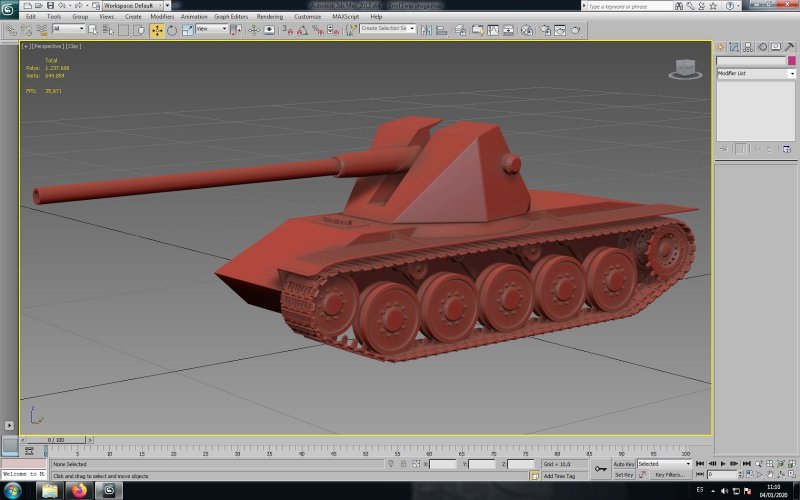Open the Select by Name dialog
The height and width of the screenshot is (500, 800).
[108, 30]
